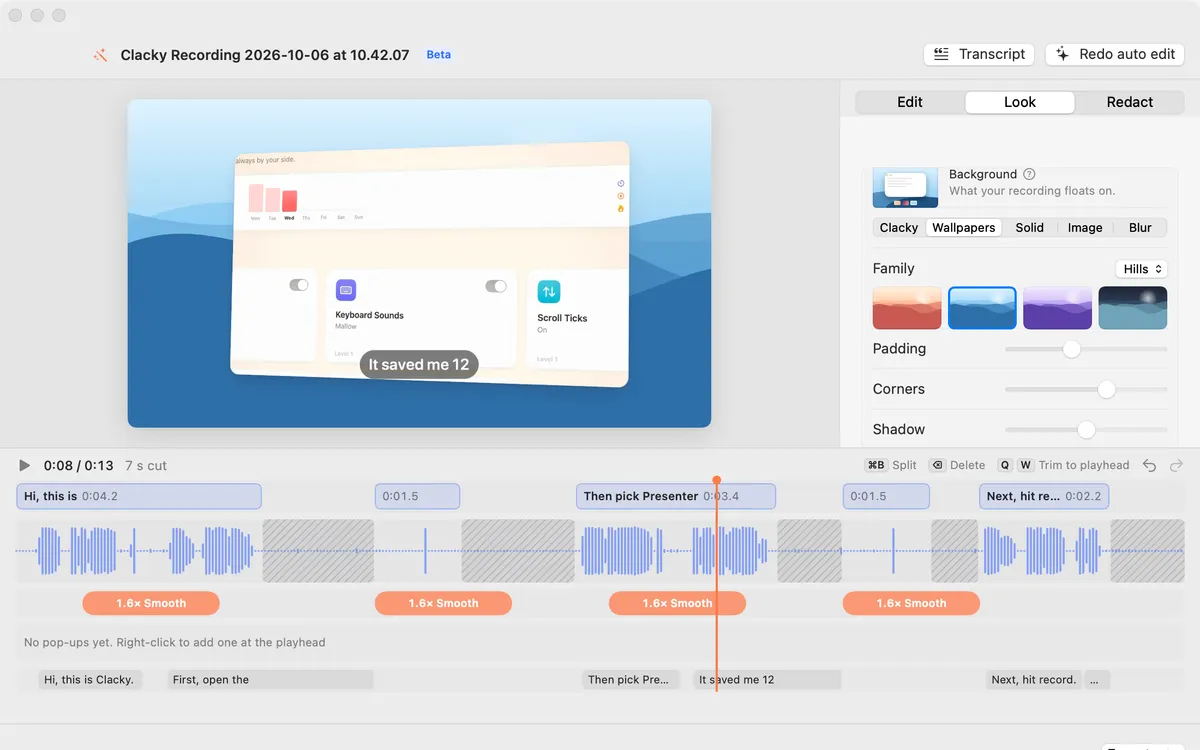The image size is (1200, 750).
Task: Click the ⌘B Split shortcut icon
Action: pos(877,465)
